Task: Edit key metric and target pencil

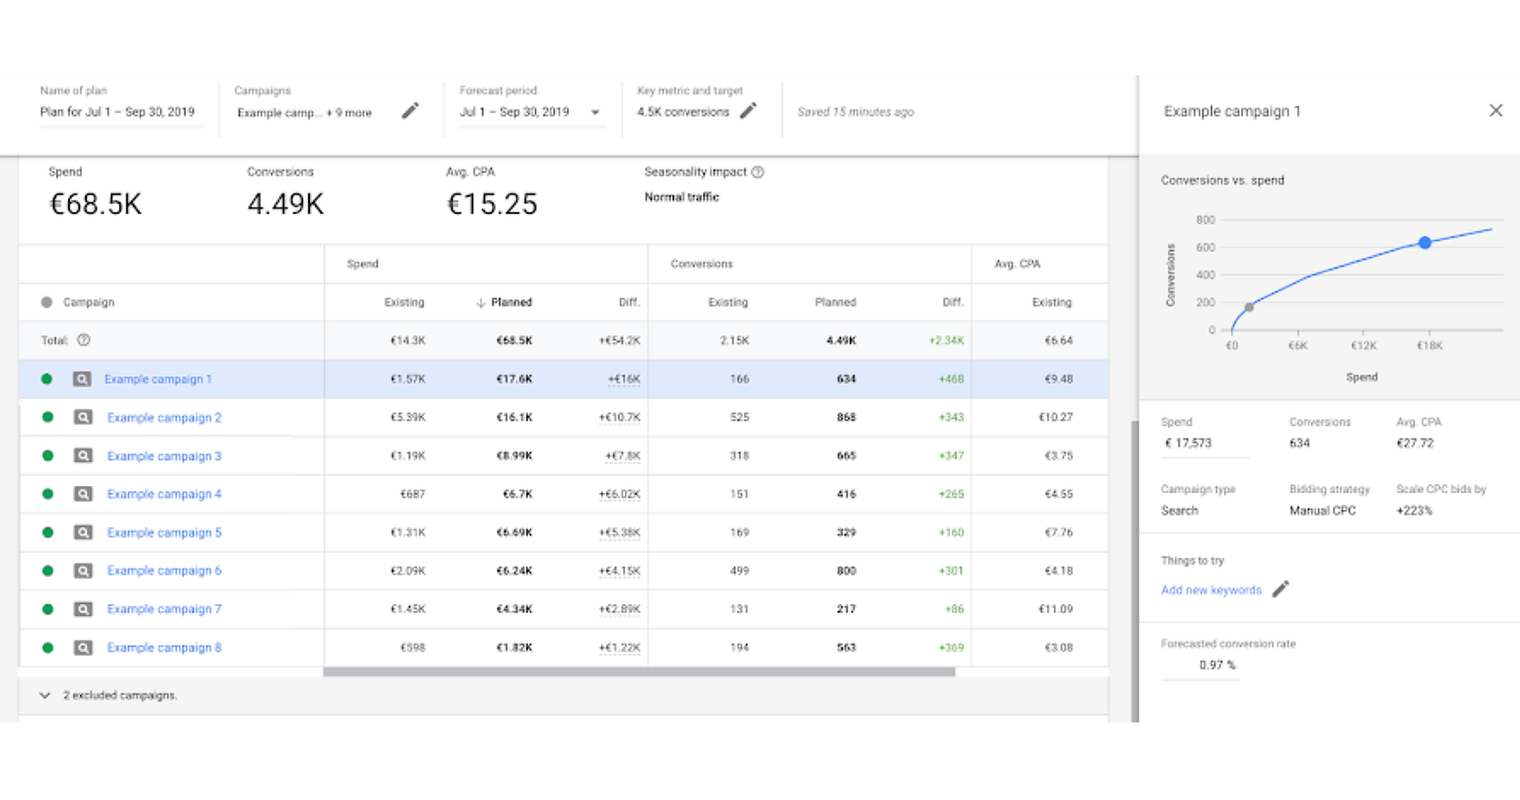Action: pyautogui.click(x=748, y=111)
